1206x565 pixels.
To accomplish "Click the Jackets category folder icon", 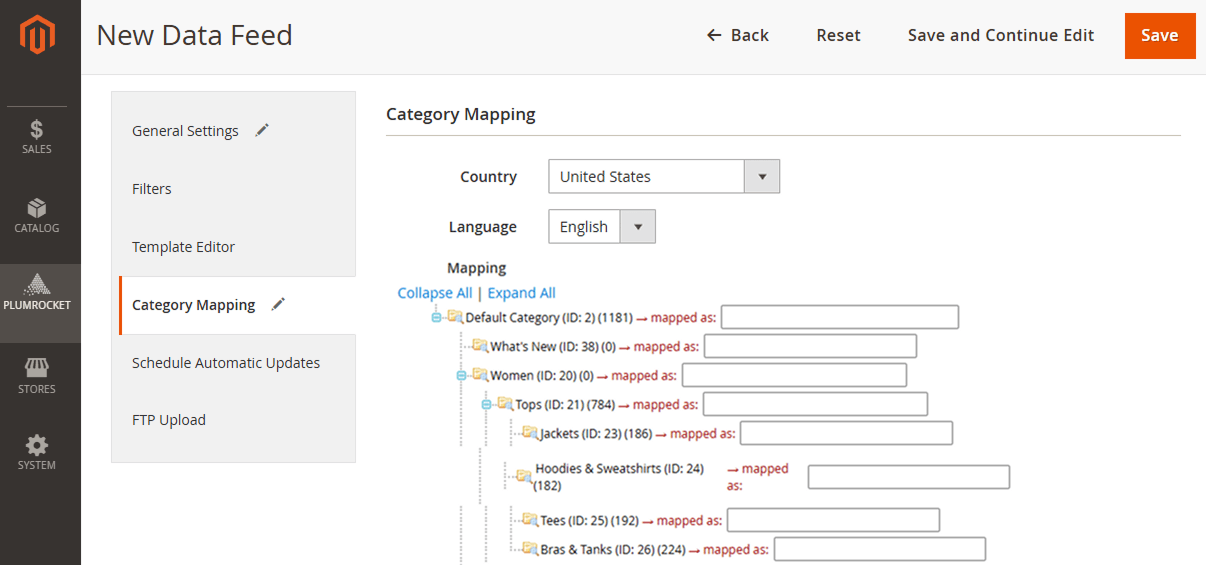I will click(x=530, y=433).
